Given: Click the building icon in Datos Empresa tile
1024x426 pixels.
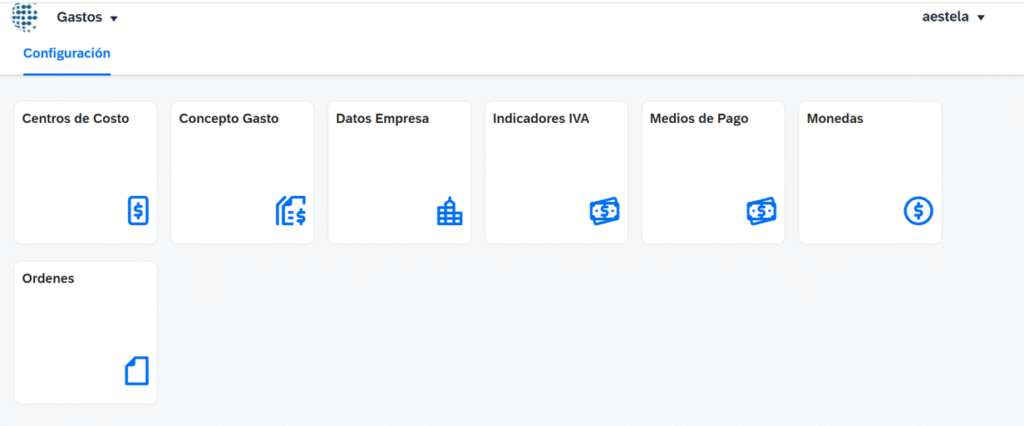Looking at the screenshot, I should tap(450, 211).
